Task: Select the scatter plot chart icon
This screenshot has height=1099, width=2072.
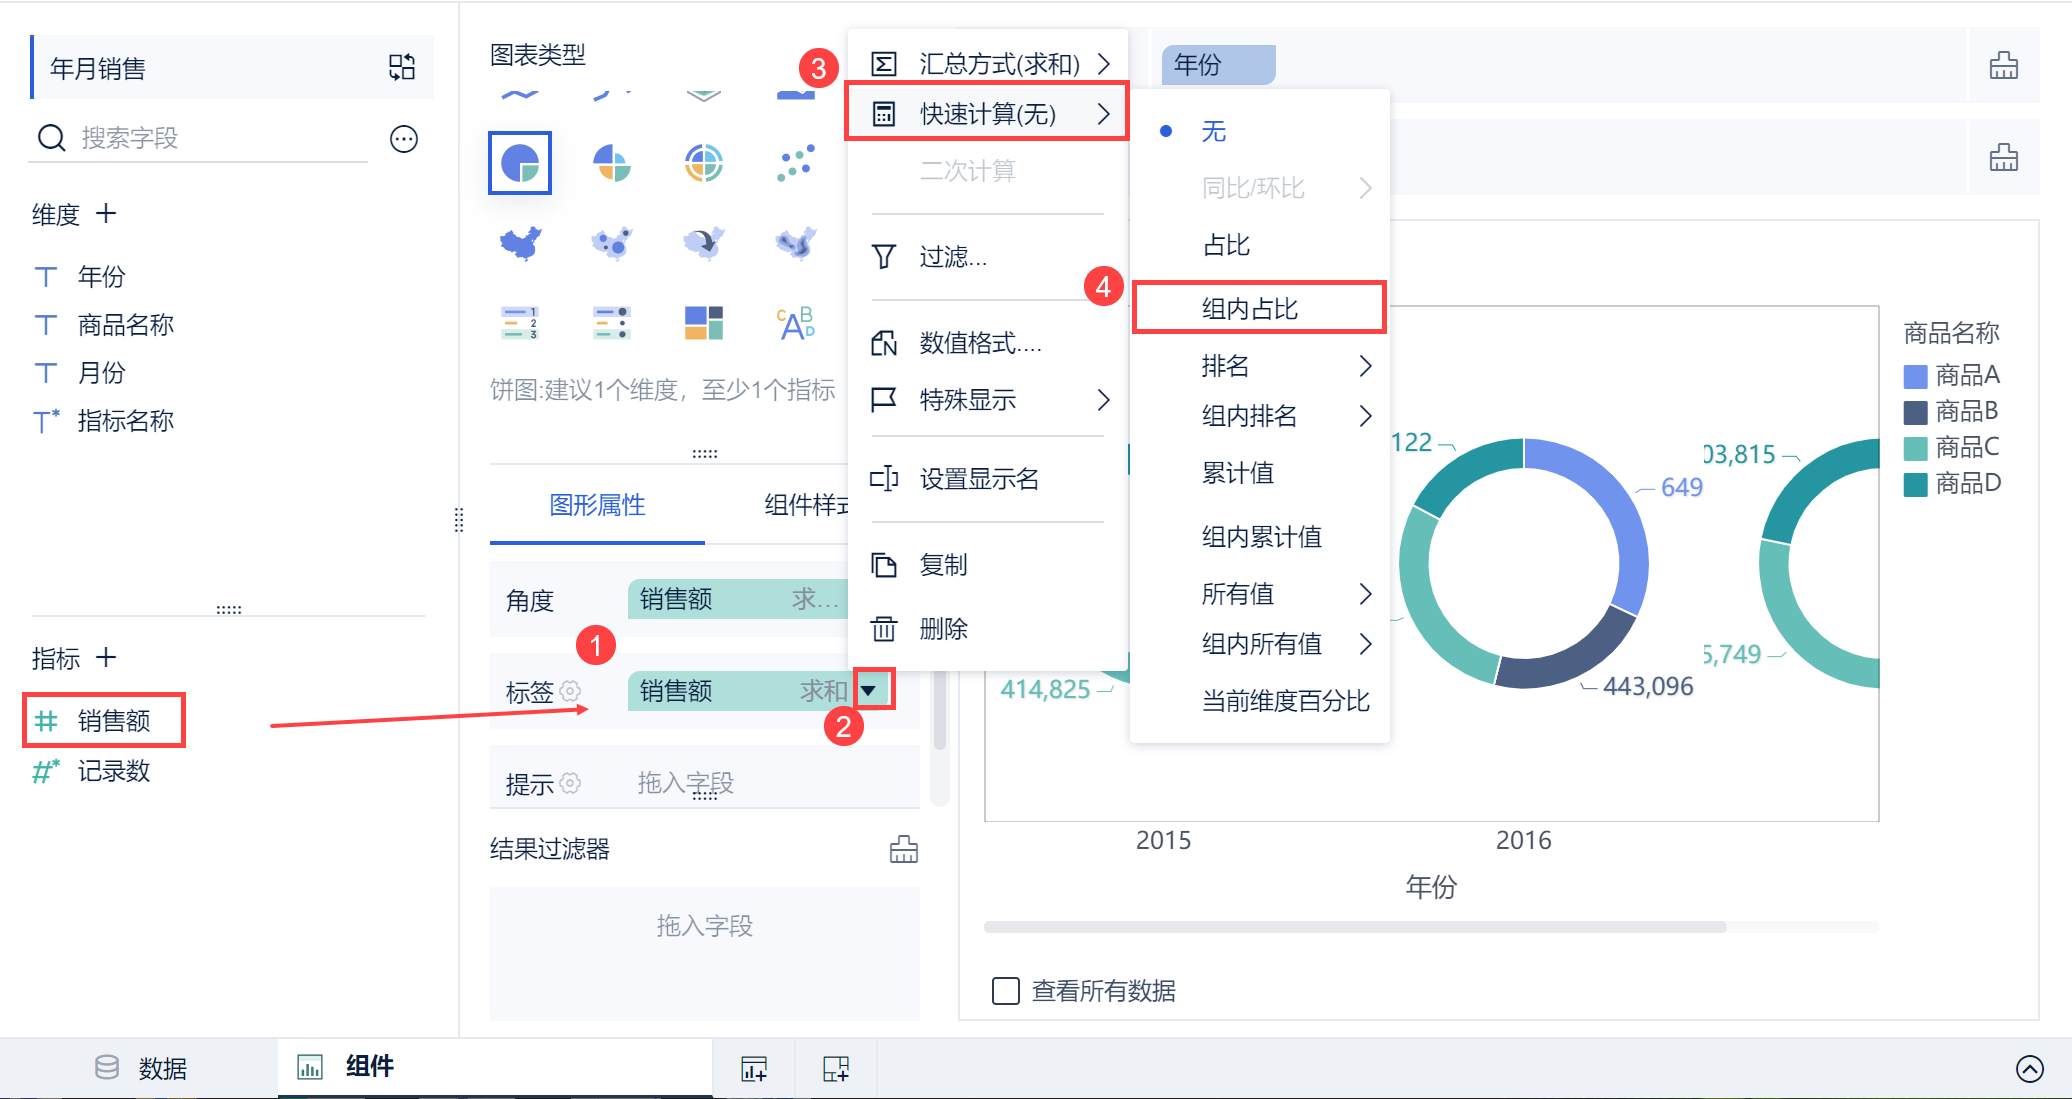Action: tap(795, 163)
